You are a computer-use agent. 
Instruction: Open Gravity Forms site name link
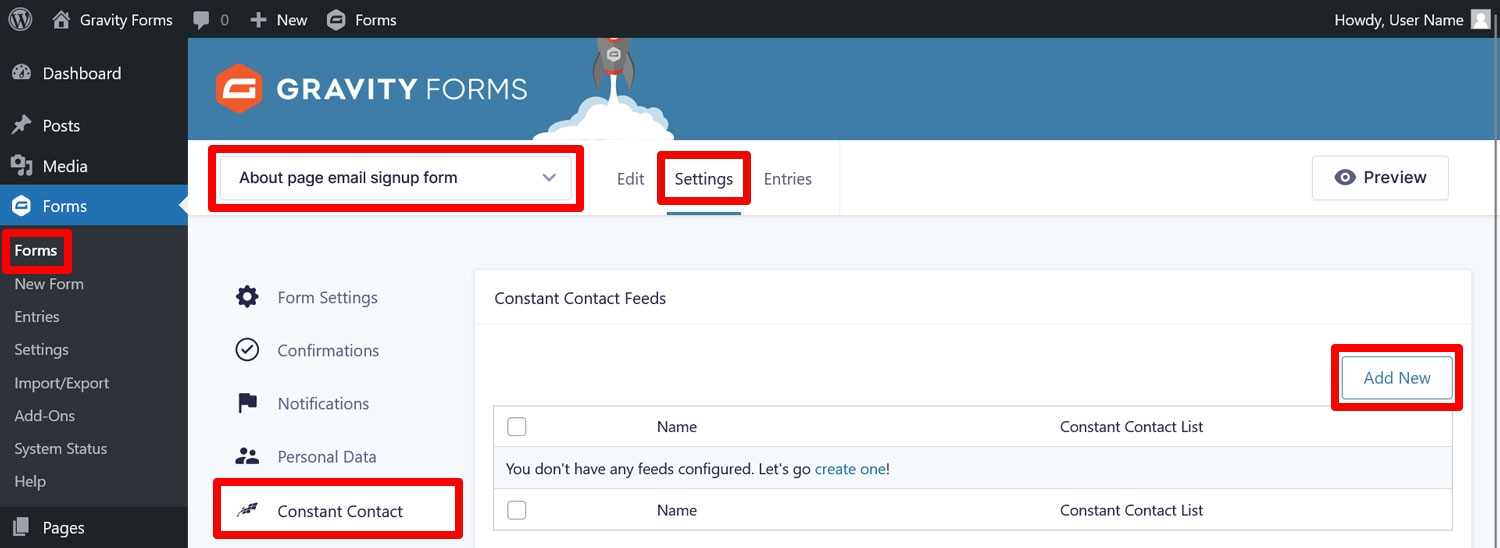coord(126,20)
